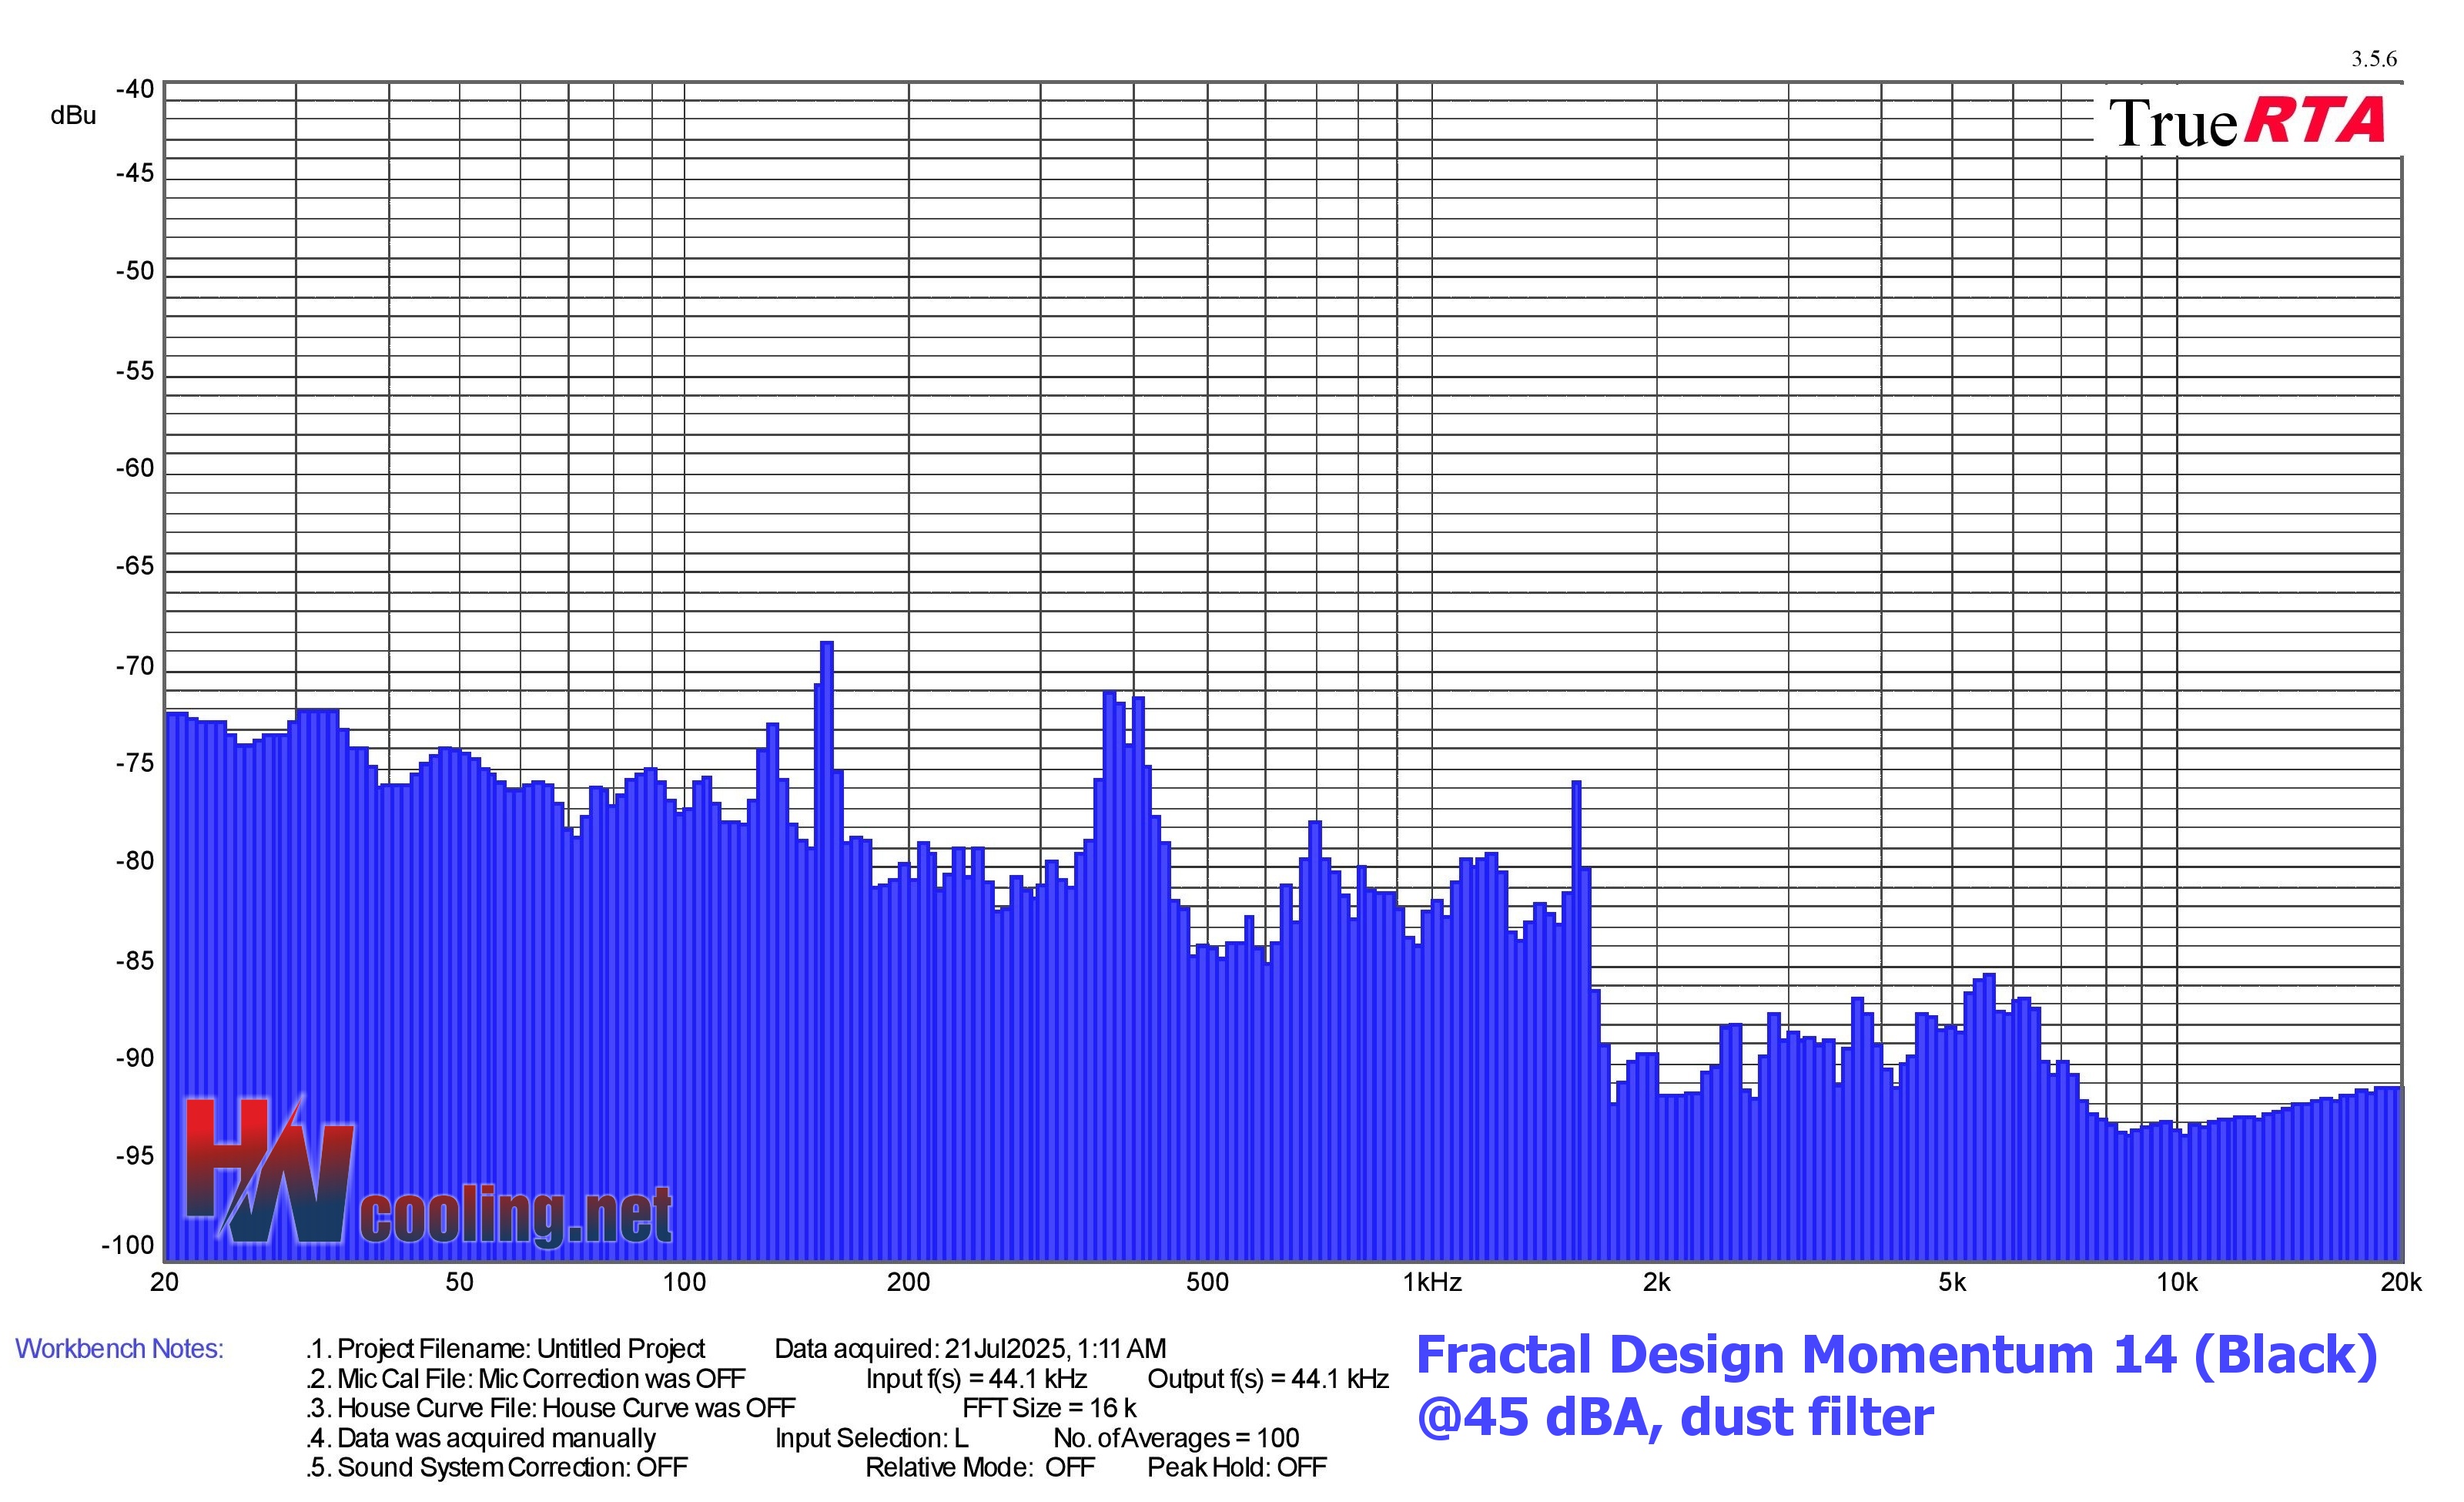This screenshot has height=1502, width=2464.
Task: Click the -100 dBu axis label
Action: [128, 1245]
